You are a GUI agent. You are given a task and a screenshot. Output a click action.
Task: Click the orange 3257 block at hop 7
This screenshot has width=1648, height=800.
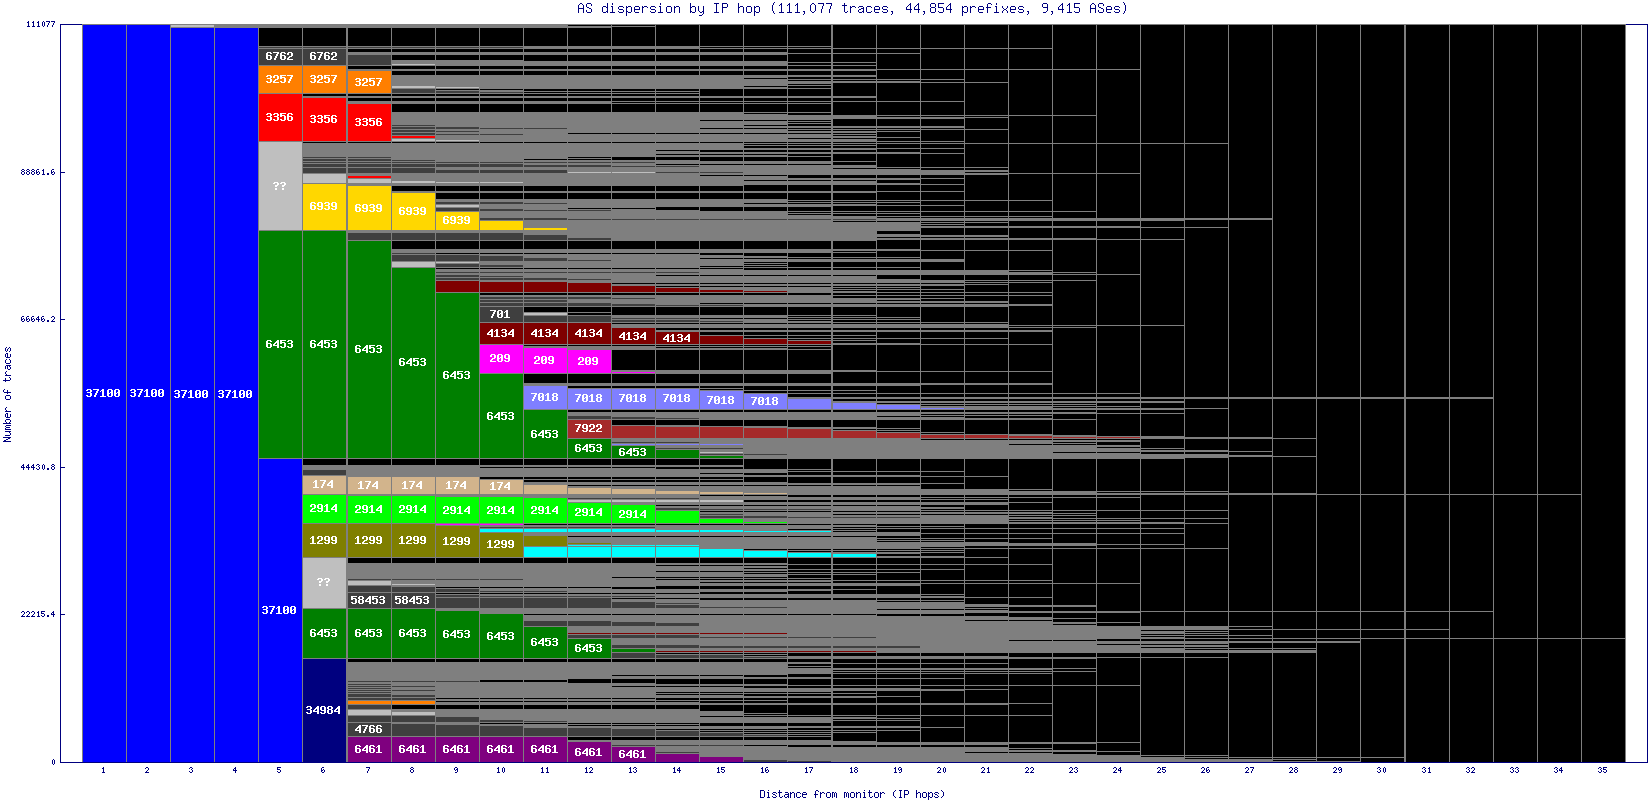[368, 82]
